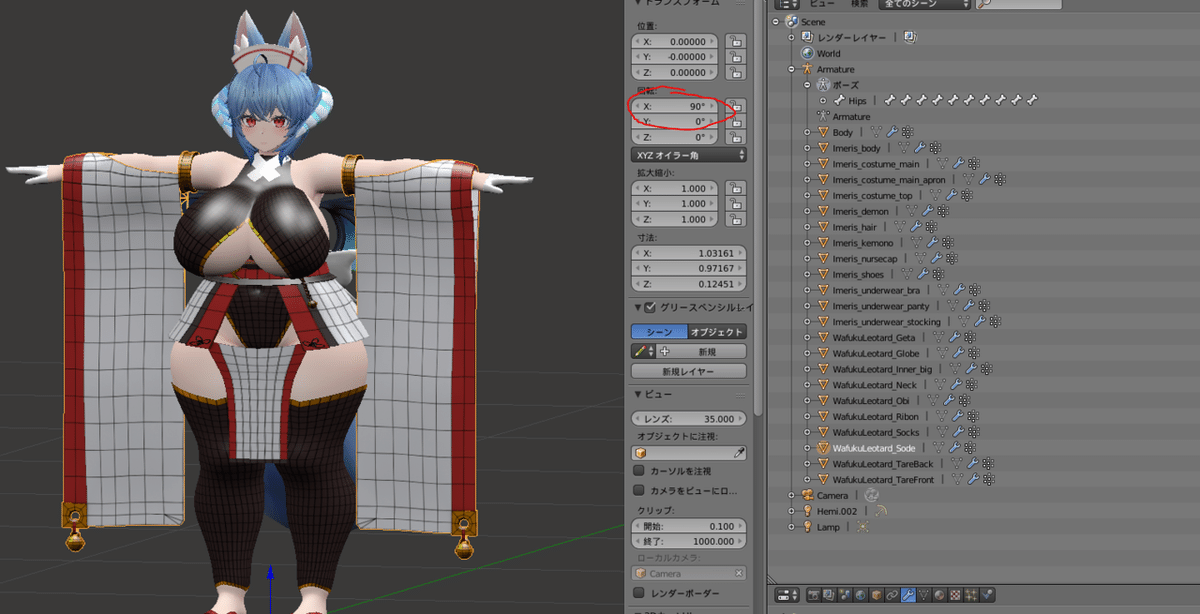This screenshot has width=1200, height=614.
Task: Select the World globe icon in outliner
Action: coord(807,53)
